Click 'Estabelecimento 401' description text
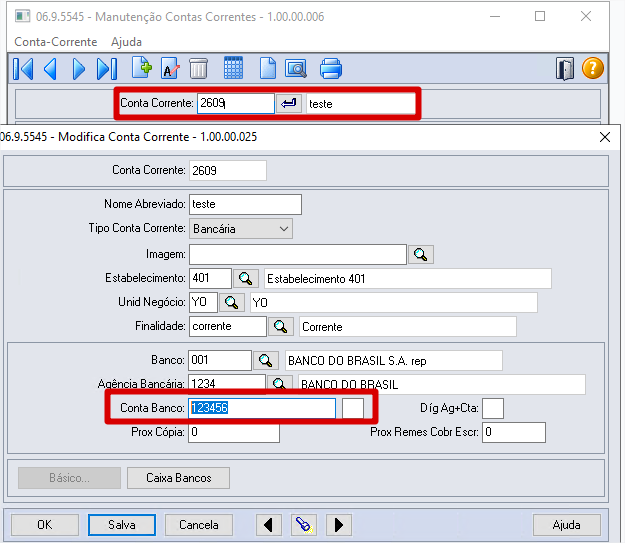Image resolution: width=625 pixels, height=543 pixels. click(x=316, y=279)
